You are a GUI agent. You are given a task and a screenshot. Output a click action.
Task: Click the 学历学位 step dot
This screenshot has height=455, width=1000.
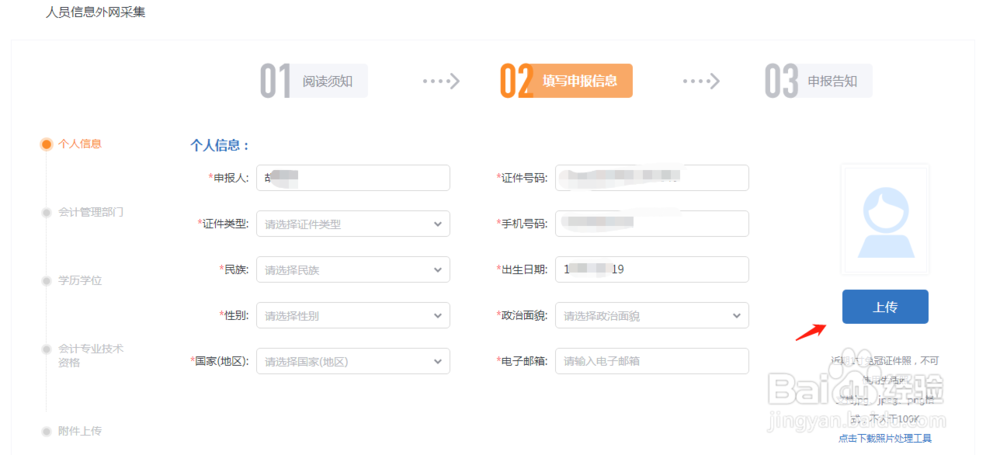pos(46,281)
